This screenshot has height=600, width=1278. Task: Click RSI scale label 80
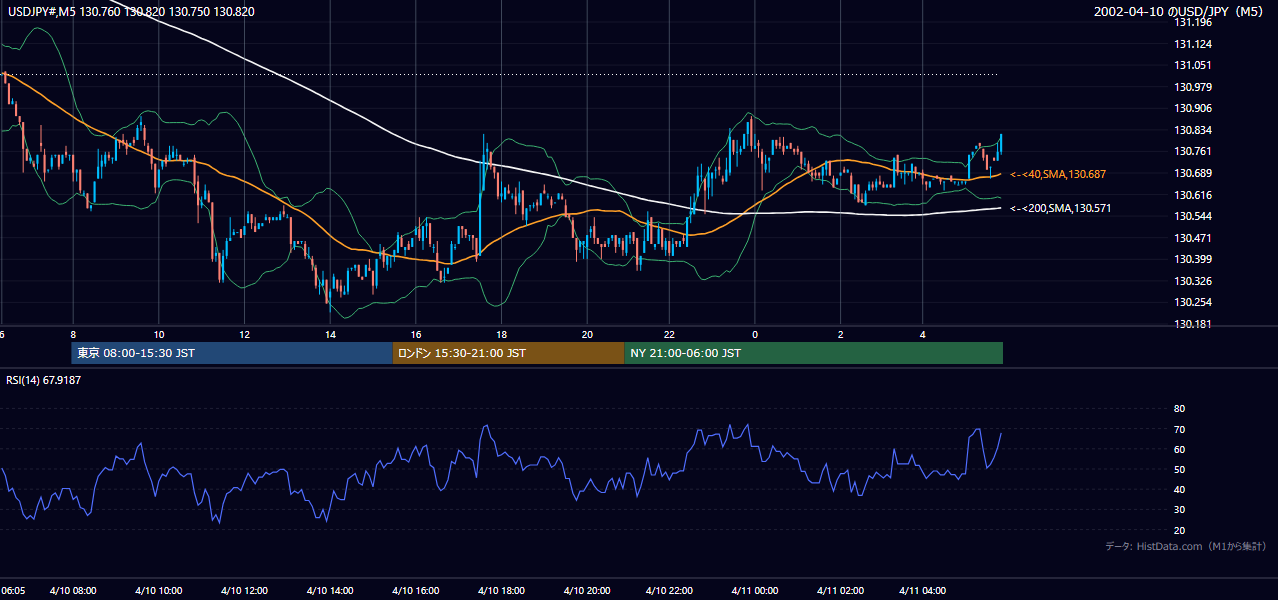tap(1179, 409)
